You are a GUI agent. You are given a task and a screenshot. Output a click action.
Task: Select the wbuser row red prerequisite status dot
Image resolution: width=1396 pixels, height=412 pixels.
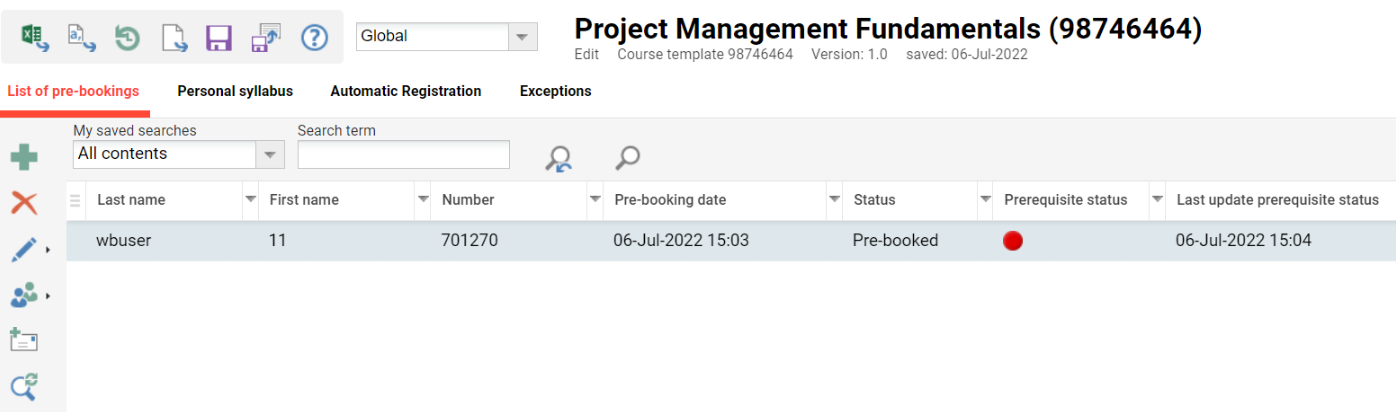1013,241
